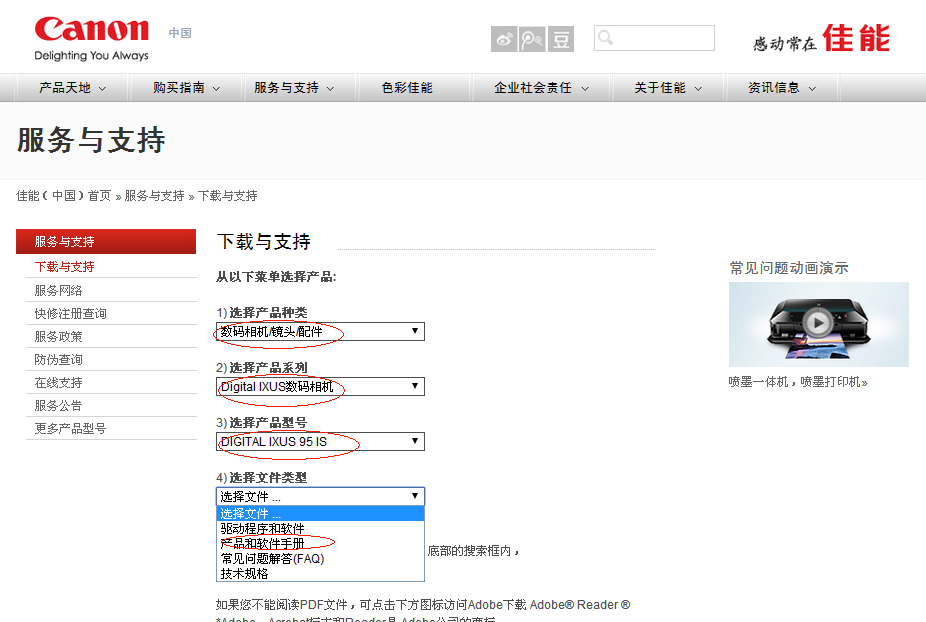Select 常见问题解答(FAQ) option

(272, 559)
